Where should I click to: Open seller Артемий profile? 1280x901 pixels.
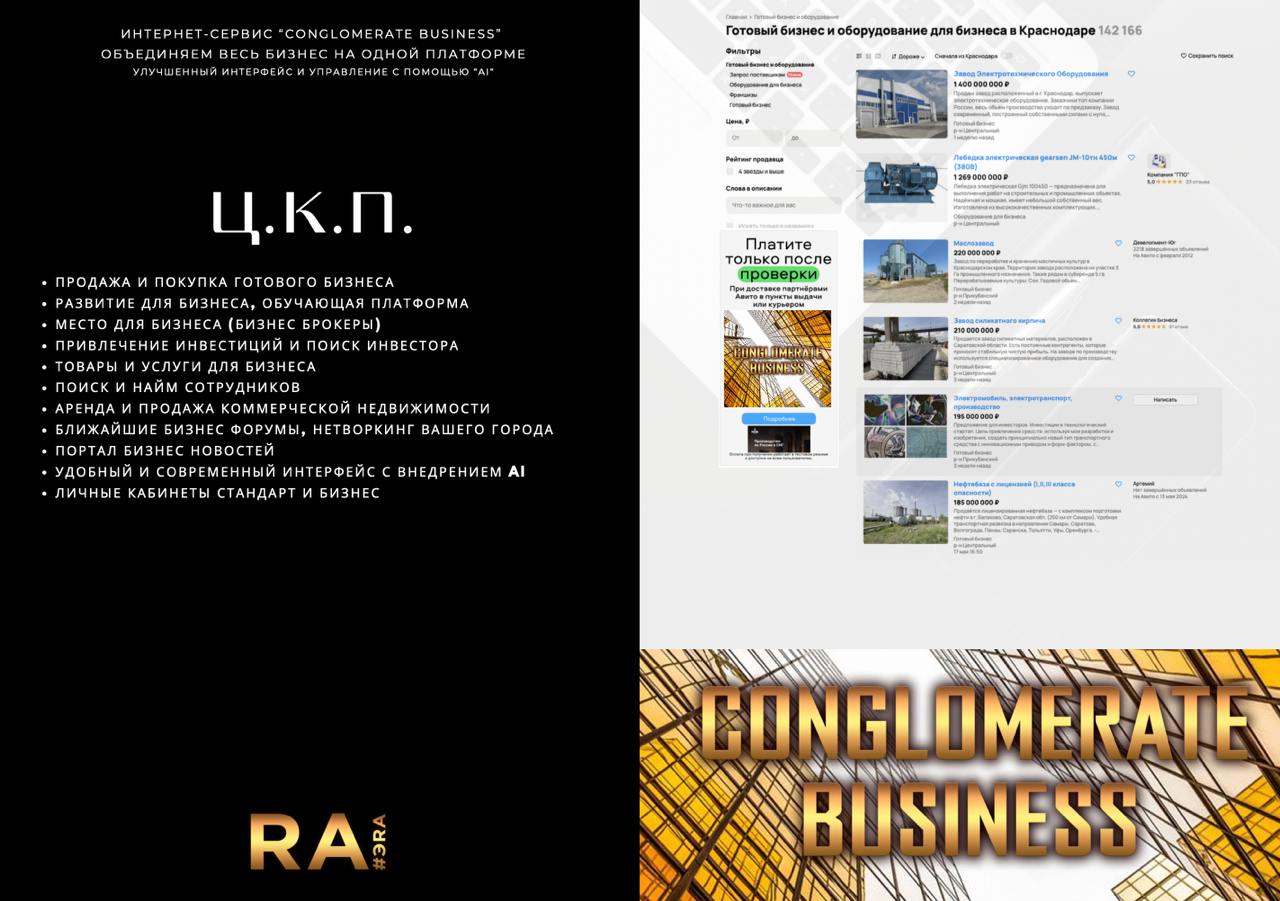[1143, 484]
